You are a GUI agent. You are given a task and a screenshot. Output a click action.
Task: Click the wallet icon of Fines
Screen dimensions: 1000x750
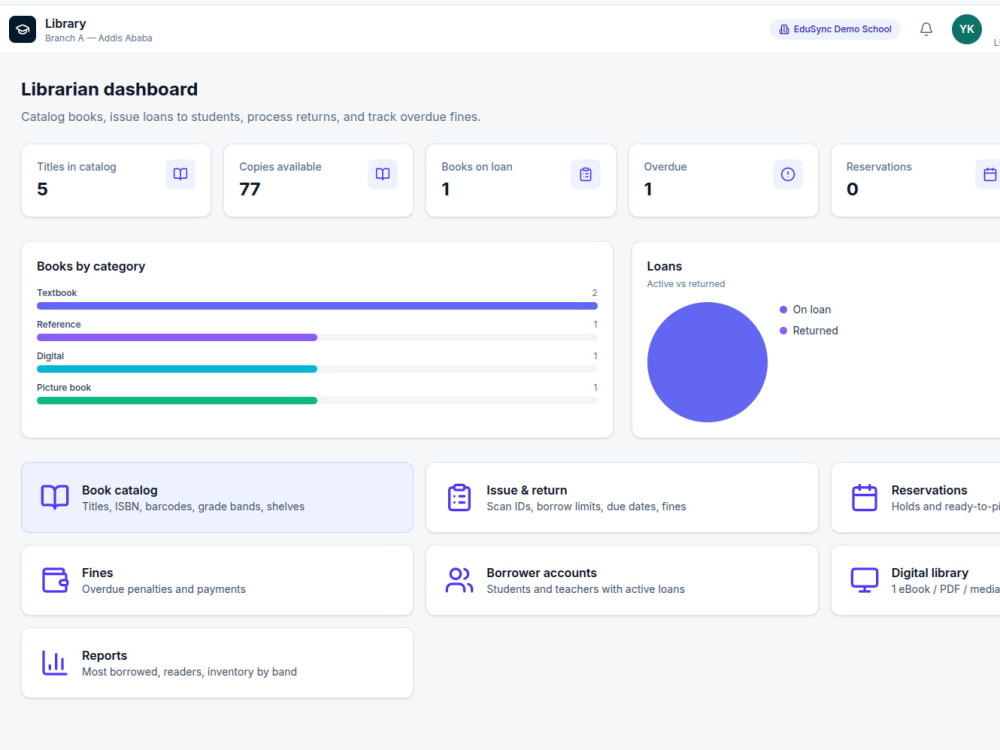[55, 580]
